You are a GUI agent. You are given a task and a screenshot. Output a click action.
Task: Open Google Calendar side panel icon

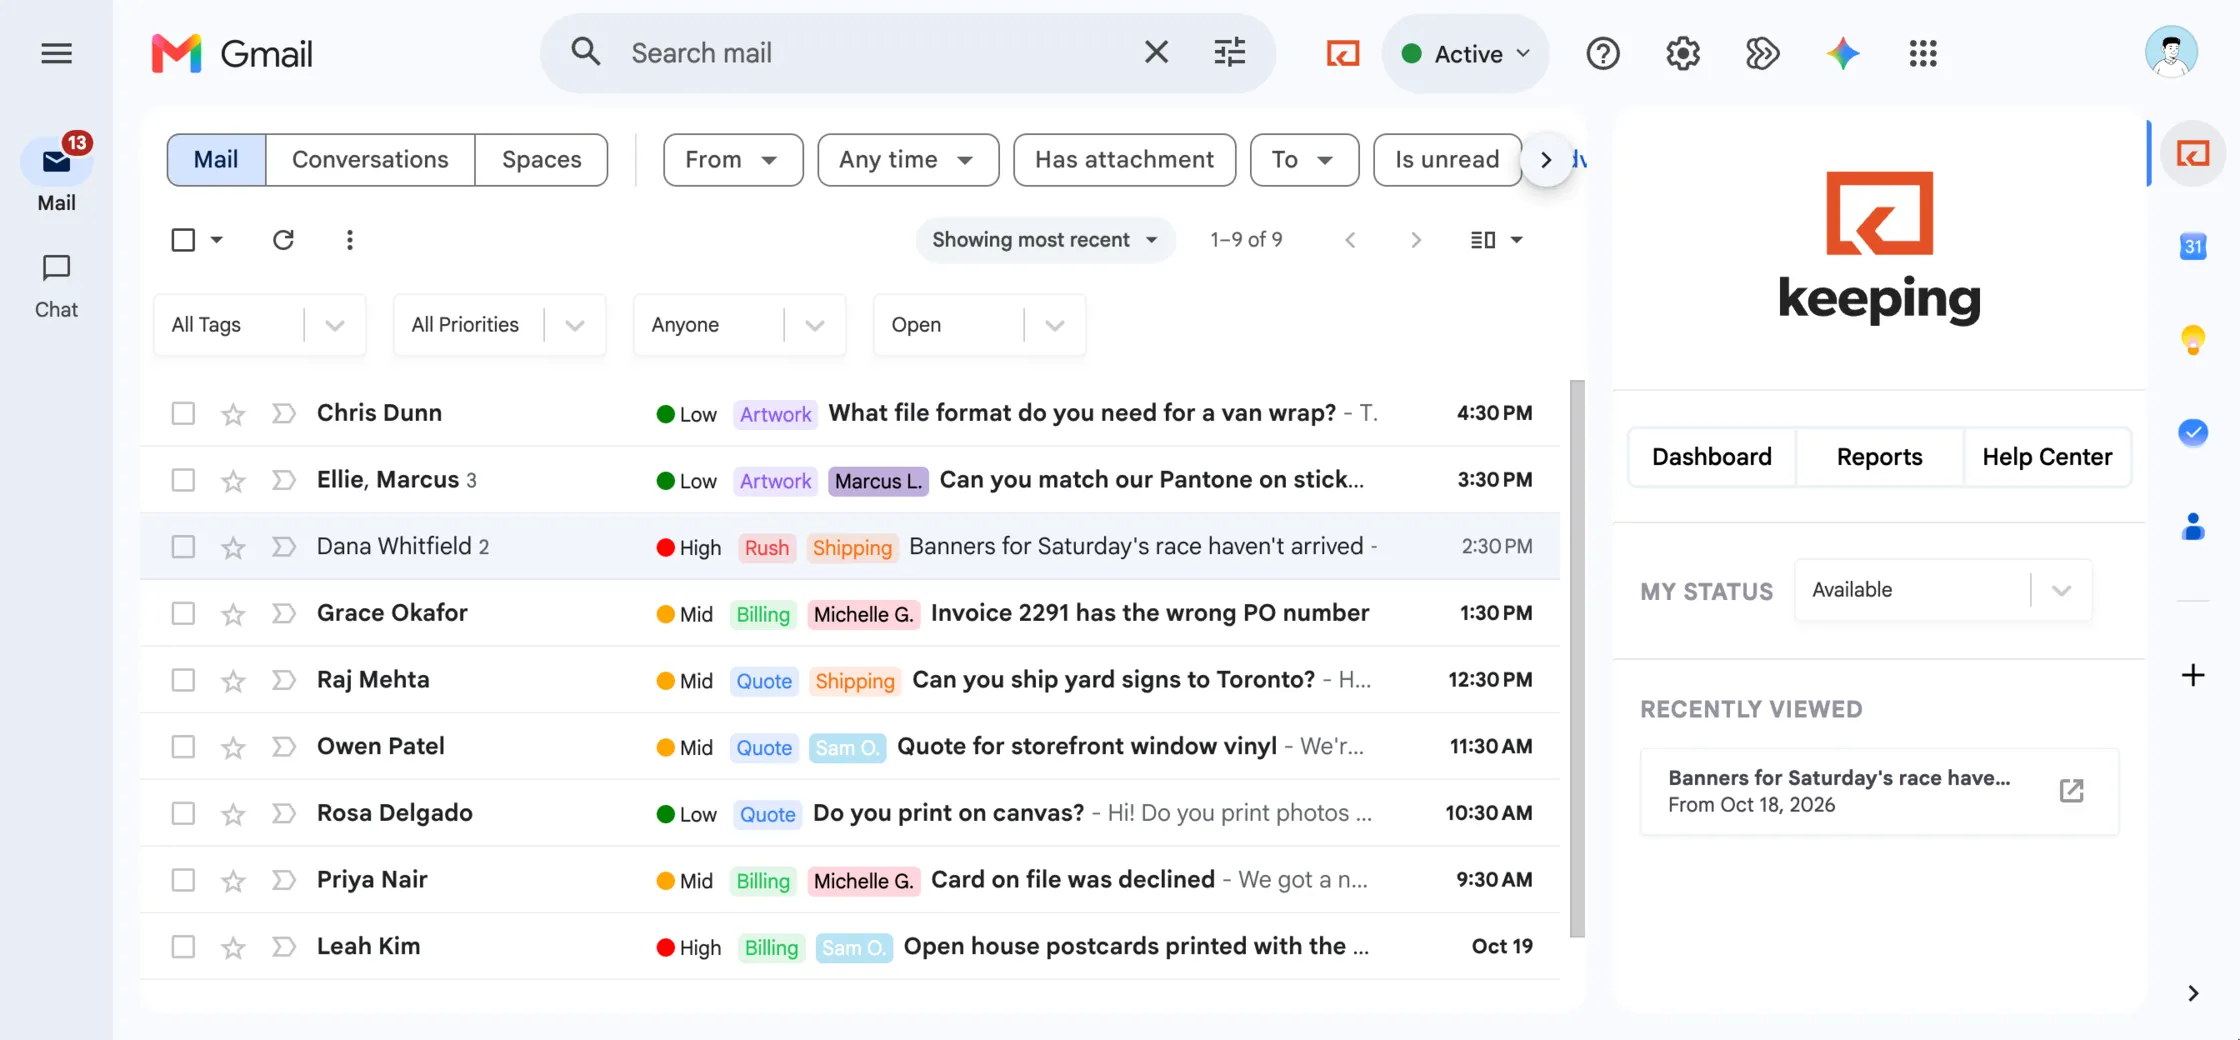click(x=2192, y=246)
